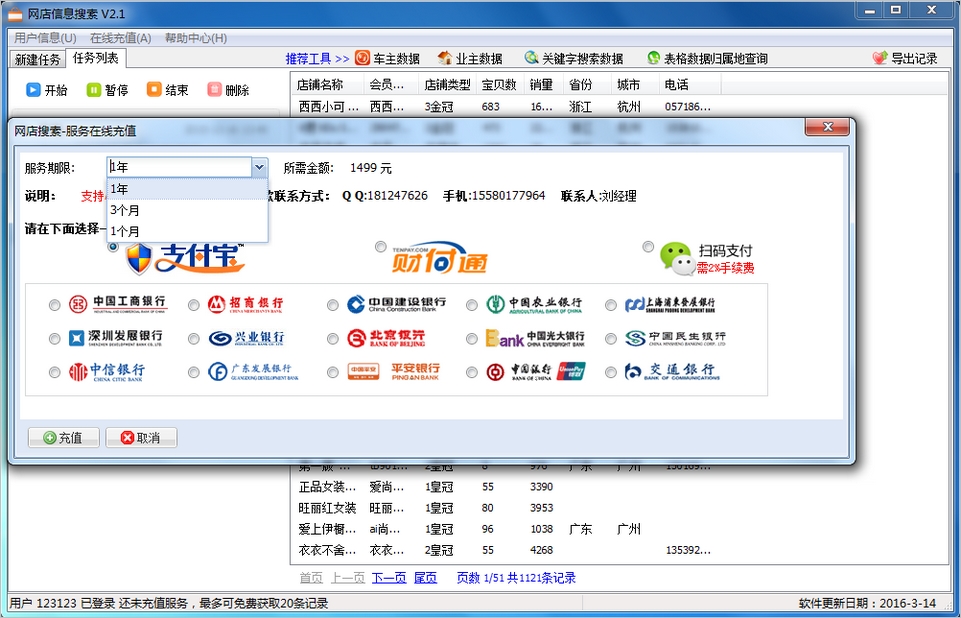Click the 首页 first page link
The image size is (961, 618).
click(311, 578)
